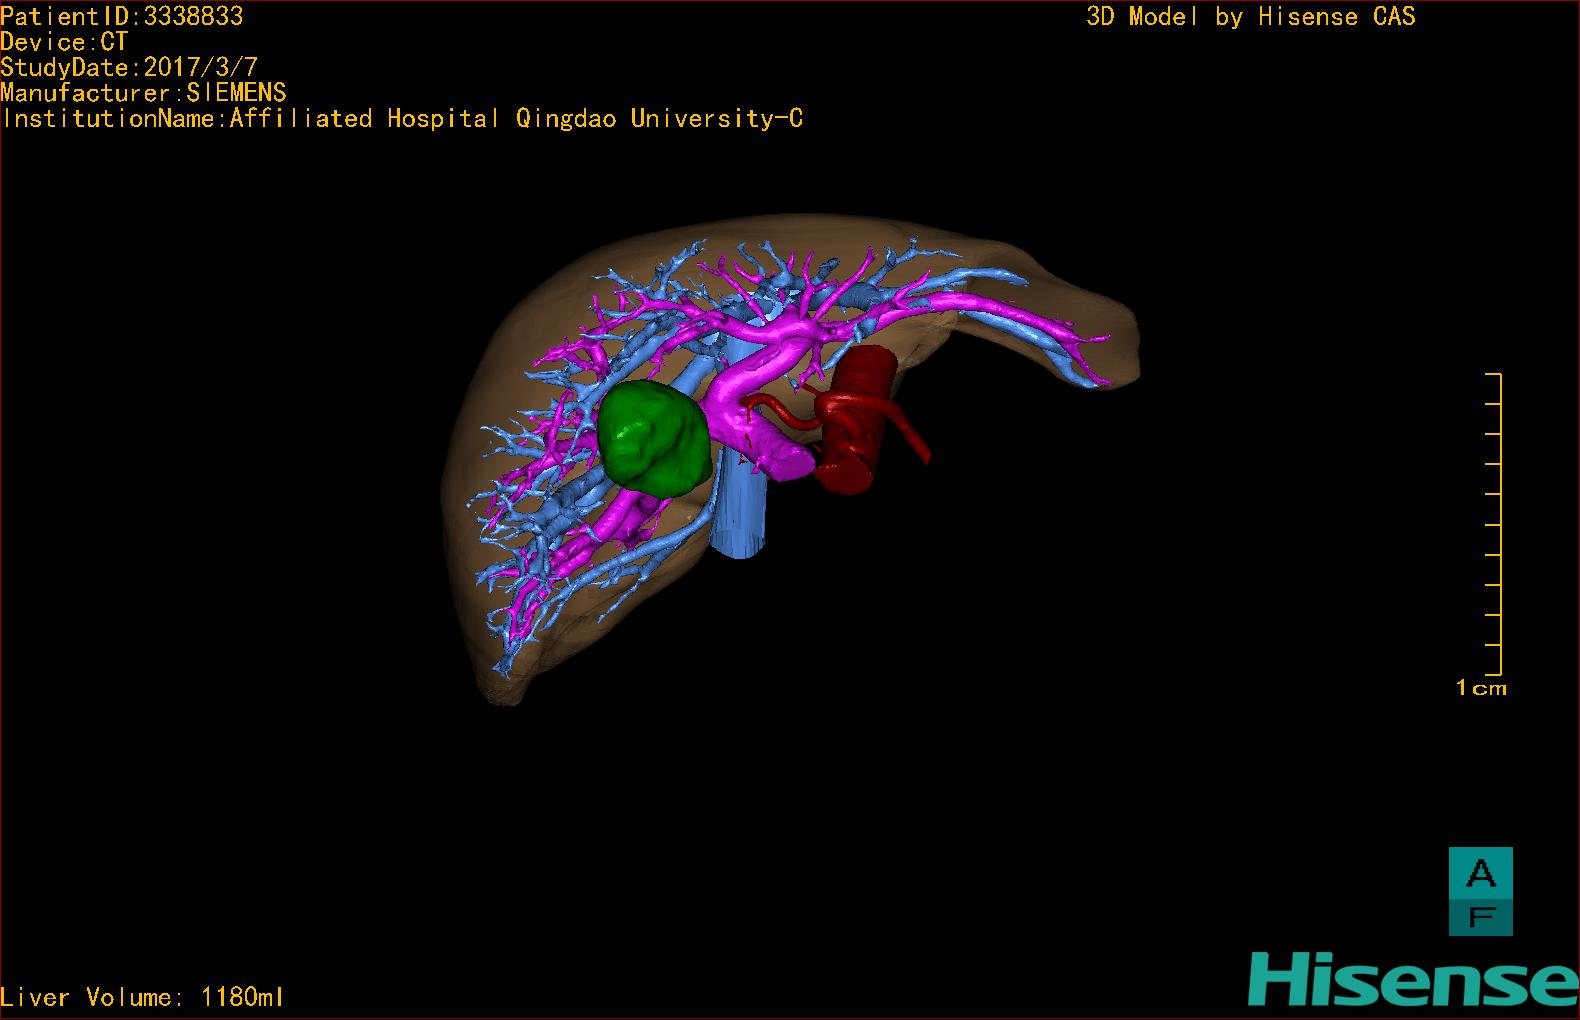Click the InstitutionName overlay text
Screen dimensions: 1580x1020
point(402,119)
